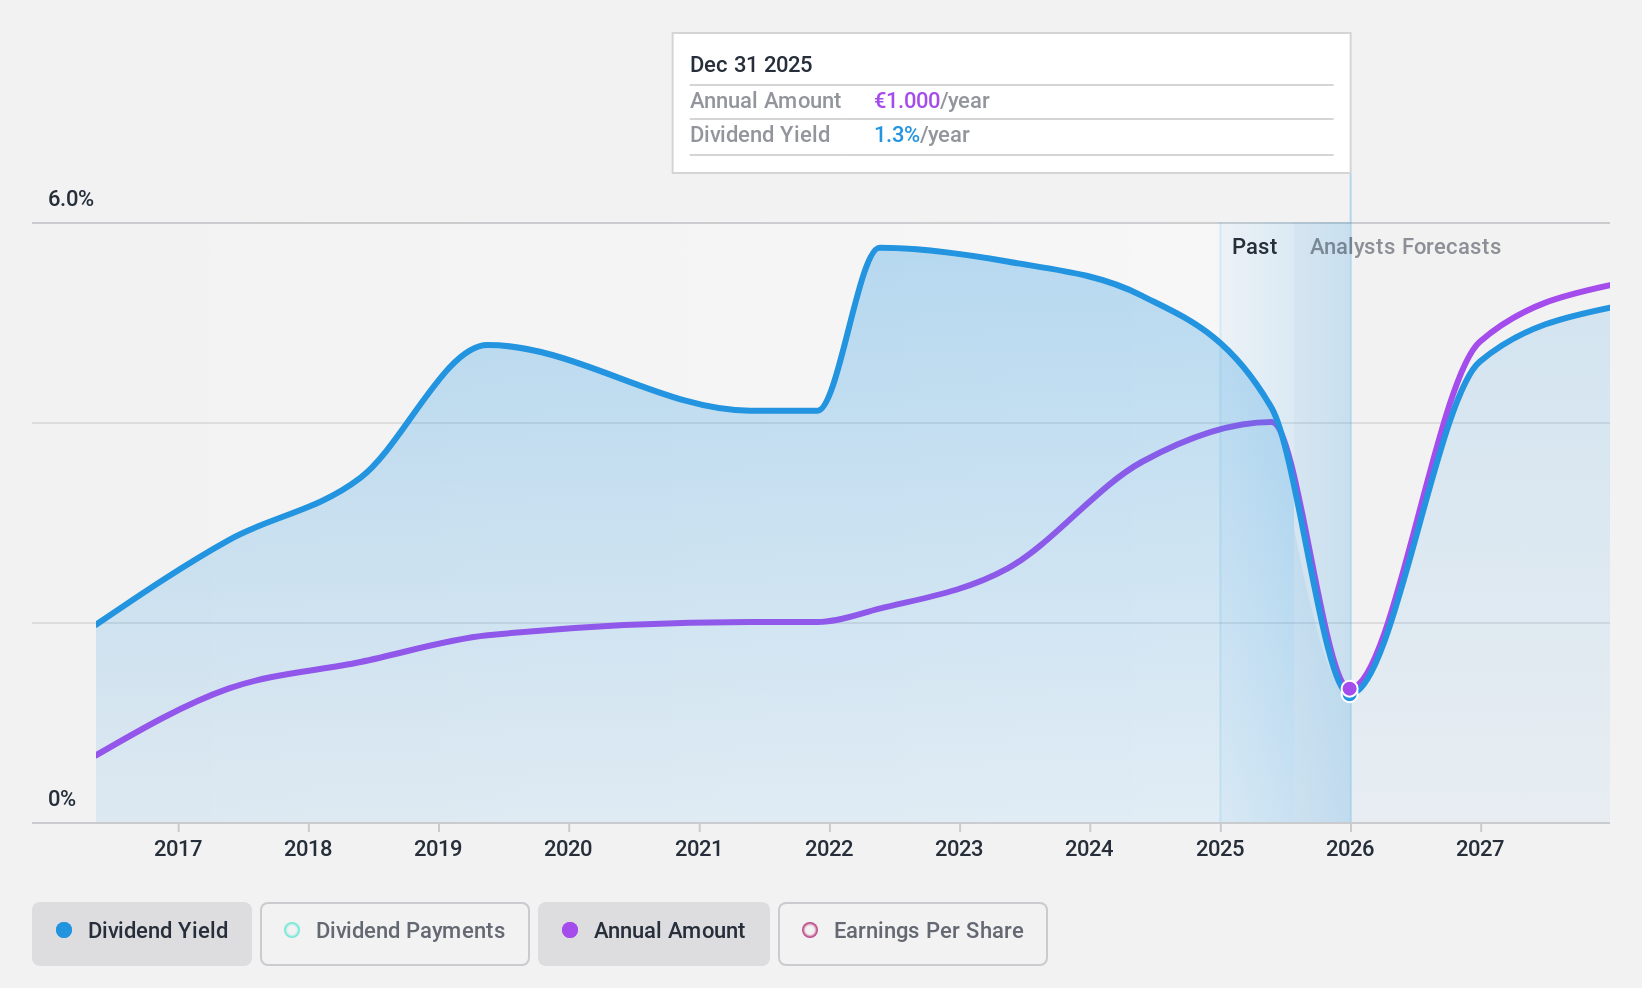This screenshot has height=988, width=1642.
Task: Toggle the Annual Amount legend series
Action: click(x=654, y=934)
